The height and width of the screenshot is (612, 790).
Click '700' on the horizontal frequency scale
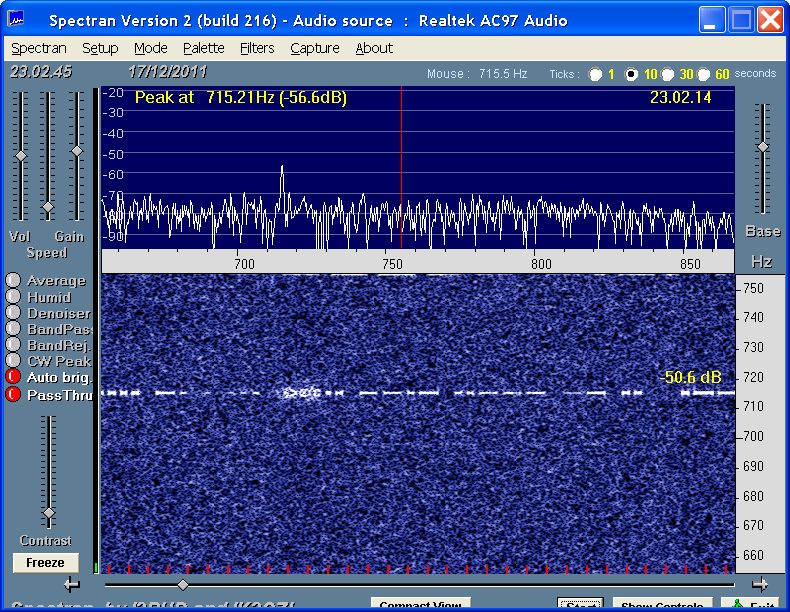pos(244,264)
